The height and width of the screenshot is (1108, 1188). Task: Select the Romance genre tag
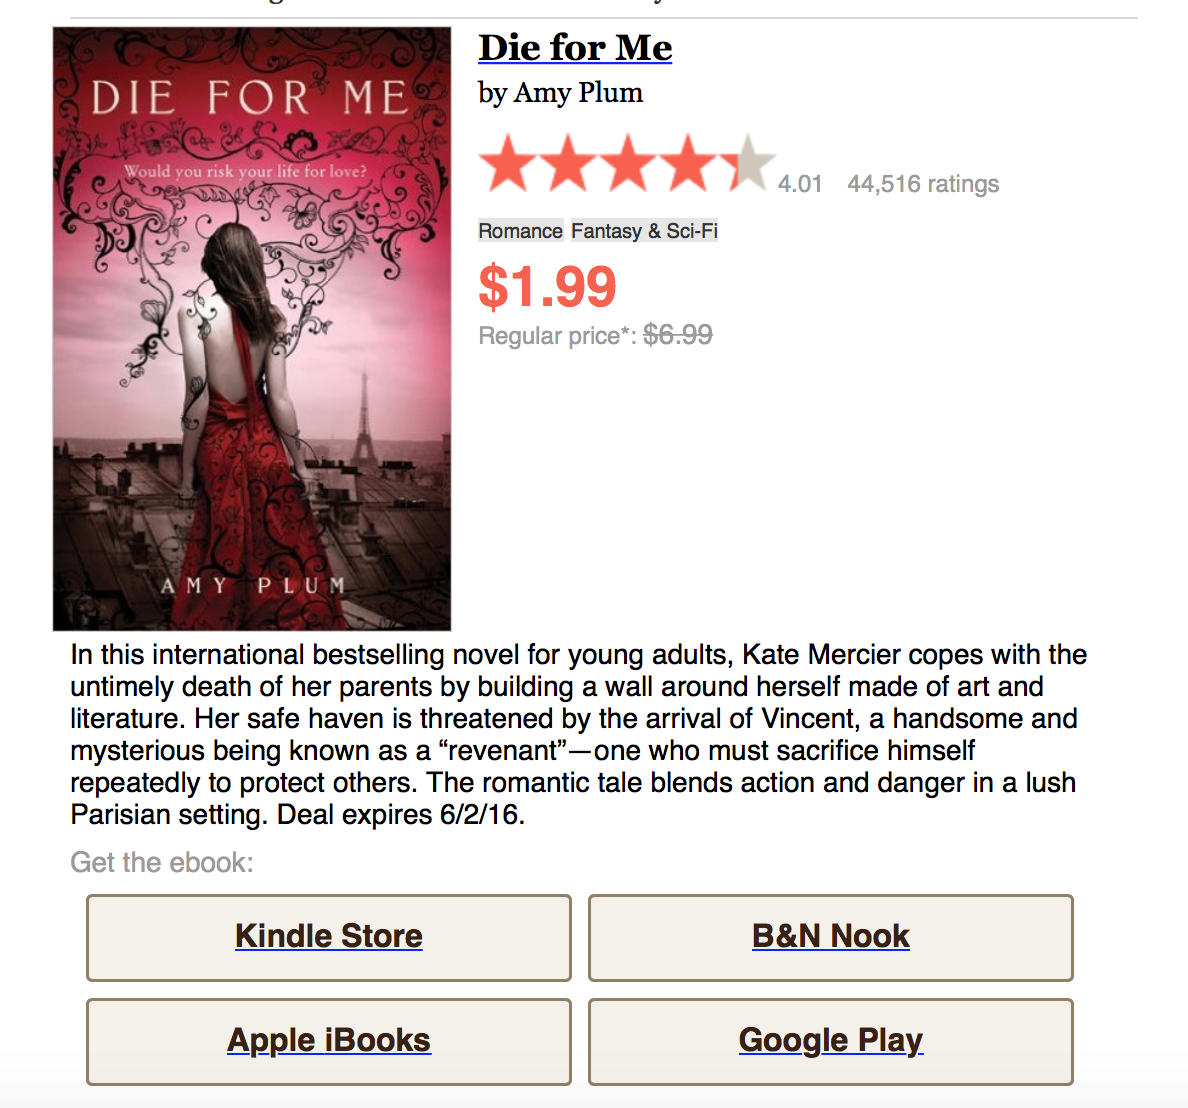(x=520, y=231)
